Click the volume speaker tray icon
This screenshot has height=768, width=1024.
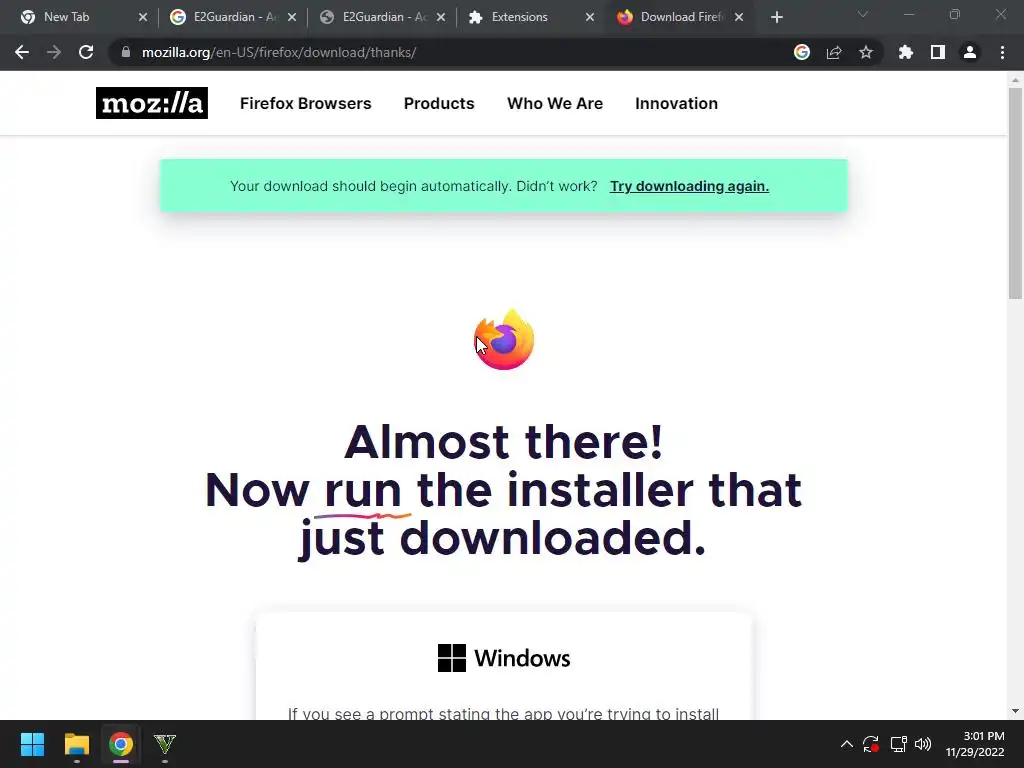tap(923, 744)
